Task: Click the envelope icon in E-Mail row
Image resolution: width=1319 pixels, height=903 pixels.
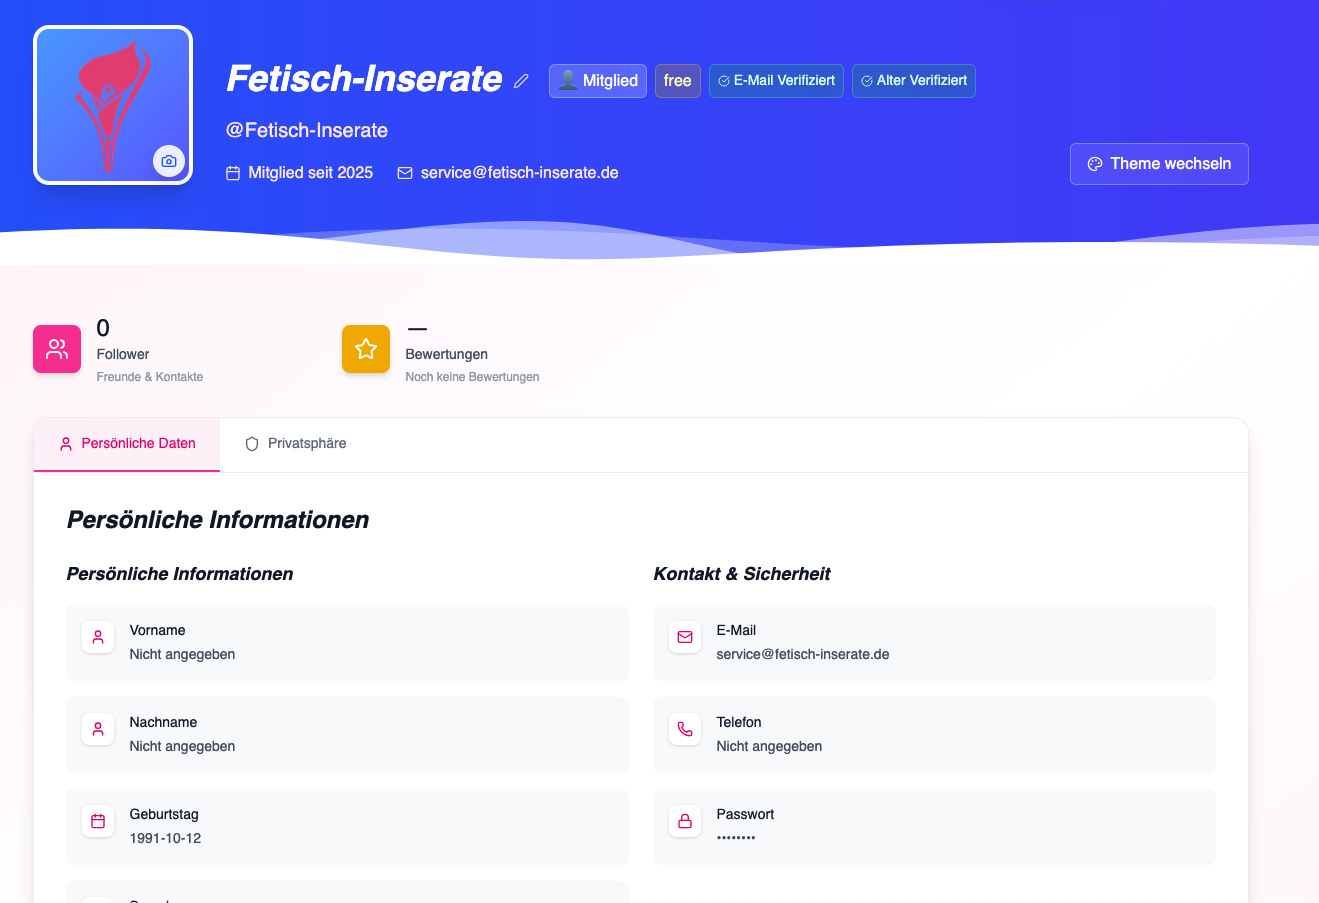Action: (685, 637)
